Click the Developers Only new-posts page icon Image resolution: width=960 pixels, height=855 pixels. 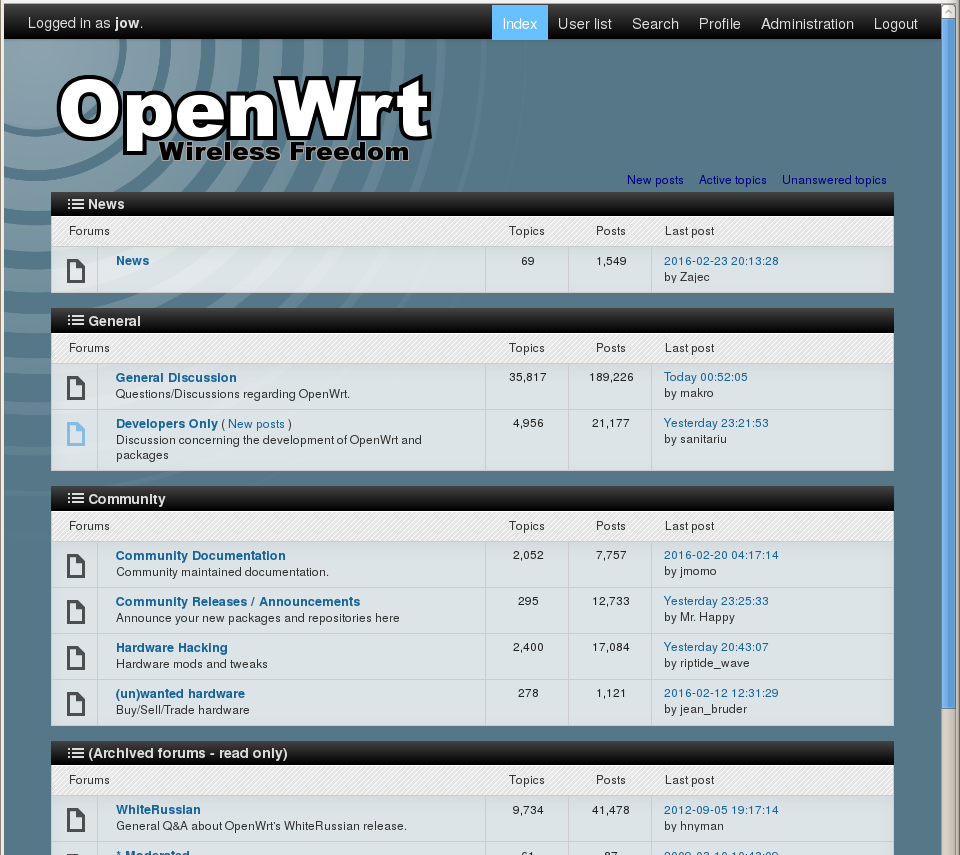click(76, 434)
